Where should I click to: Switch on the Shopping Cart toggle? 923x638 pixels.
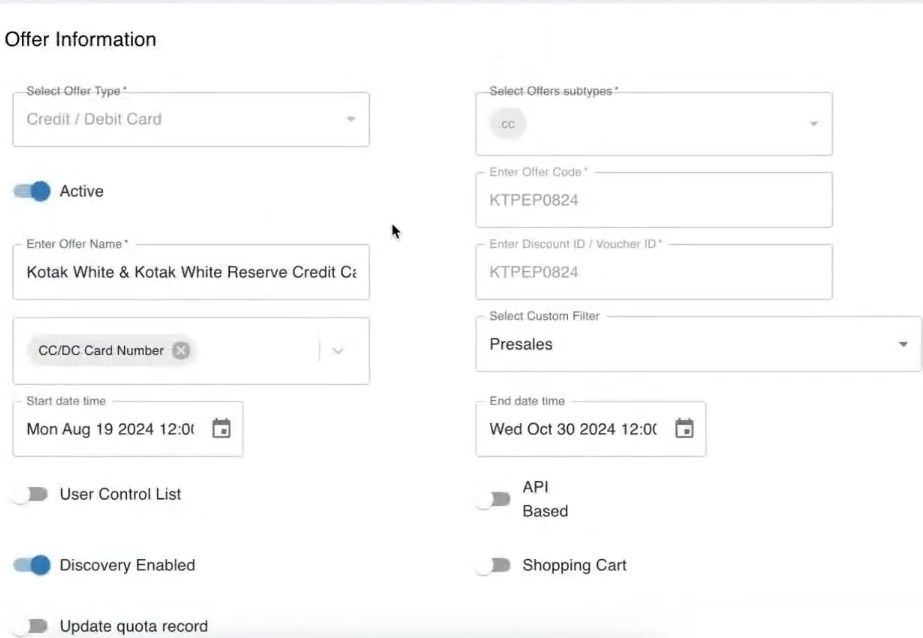493,565
